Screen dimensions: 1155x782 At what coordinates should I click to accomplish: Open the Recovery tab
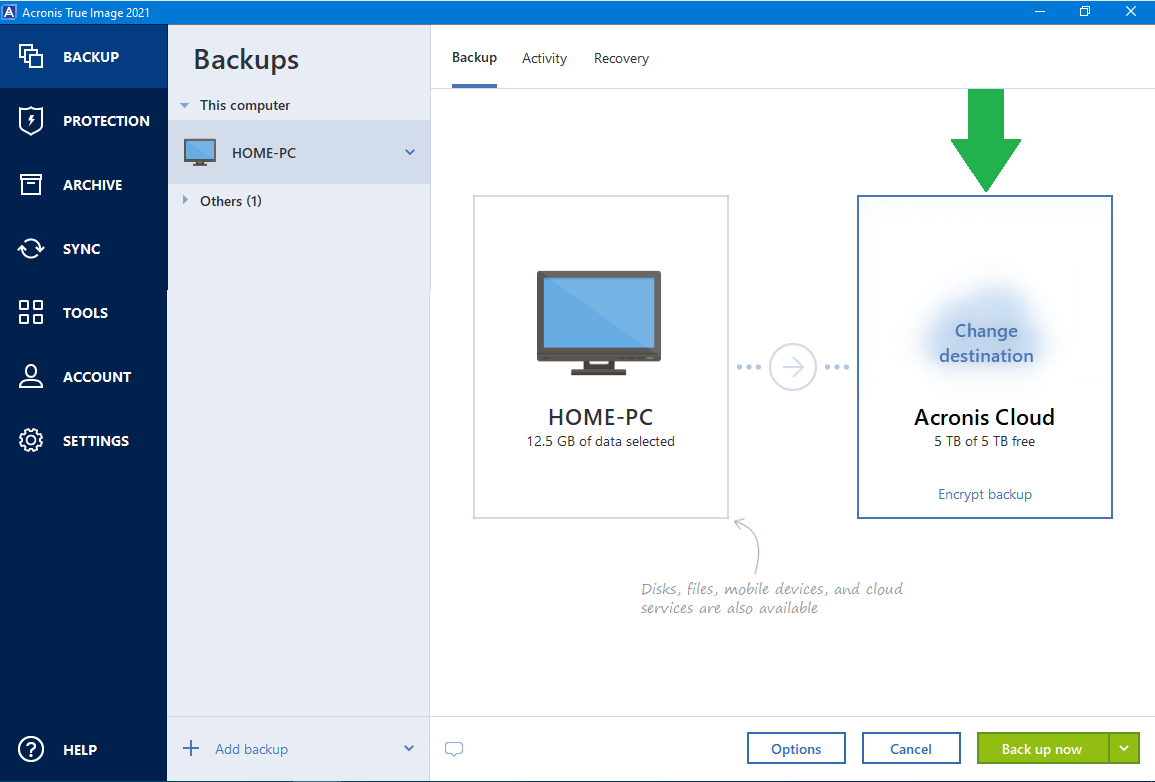(x=621, y=58)
